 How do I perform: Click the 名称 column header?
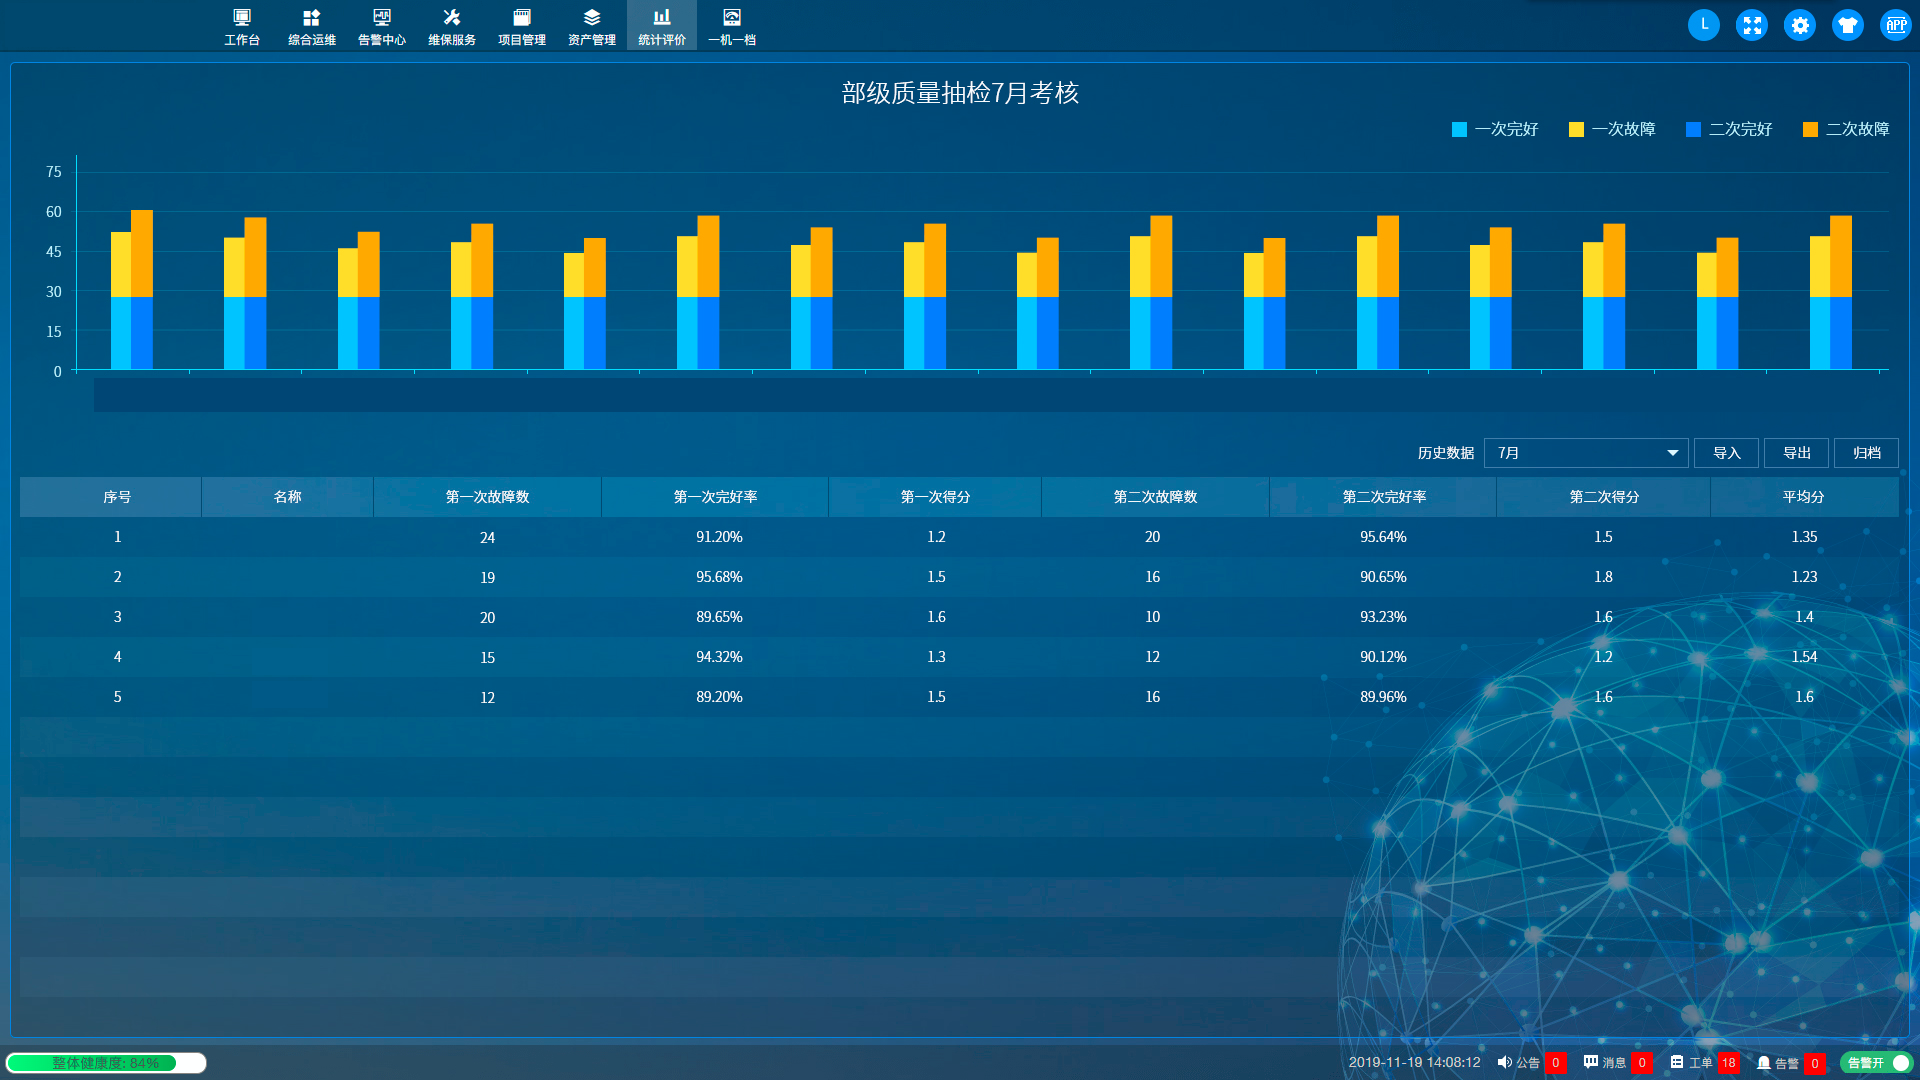pyautogui.click(x=288, y=497)
